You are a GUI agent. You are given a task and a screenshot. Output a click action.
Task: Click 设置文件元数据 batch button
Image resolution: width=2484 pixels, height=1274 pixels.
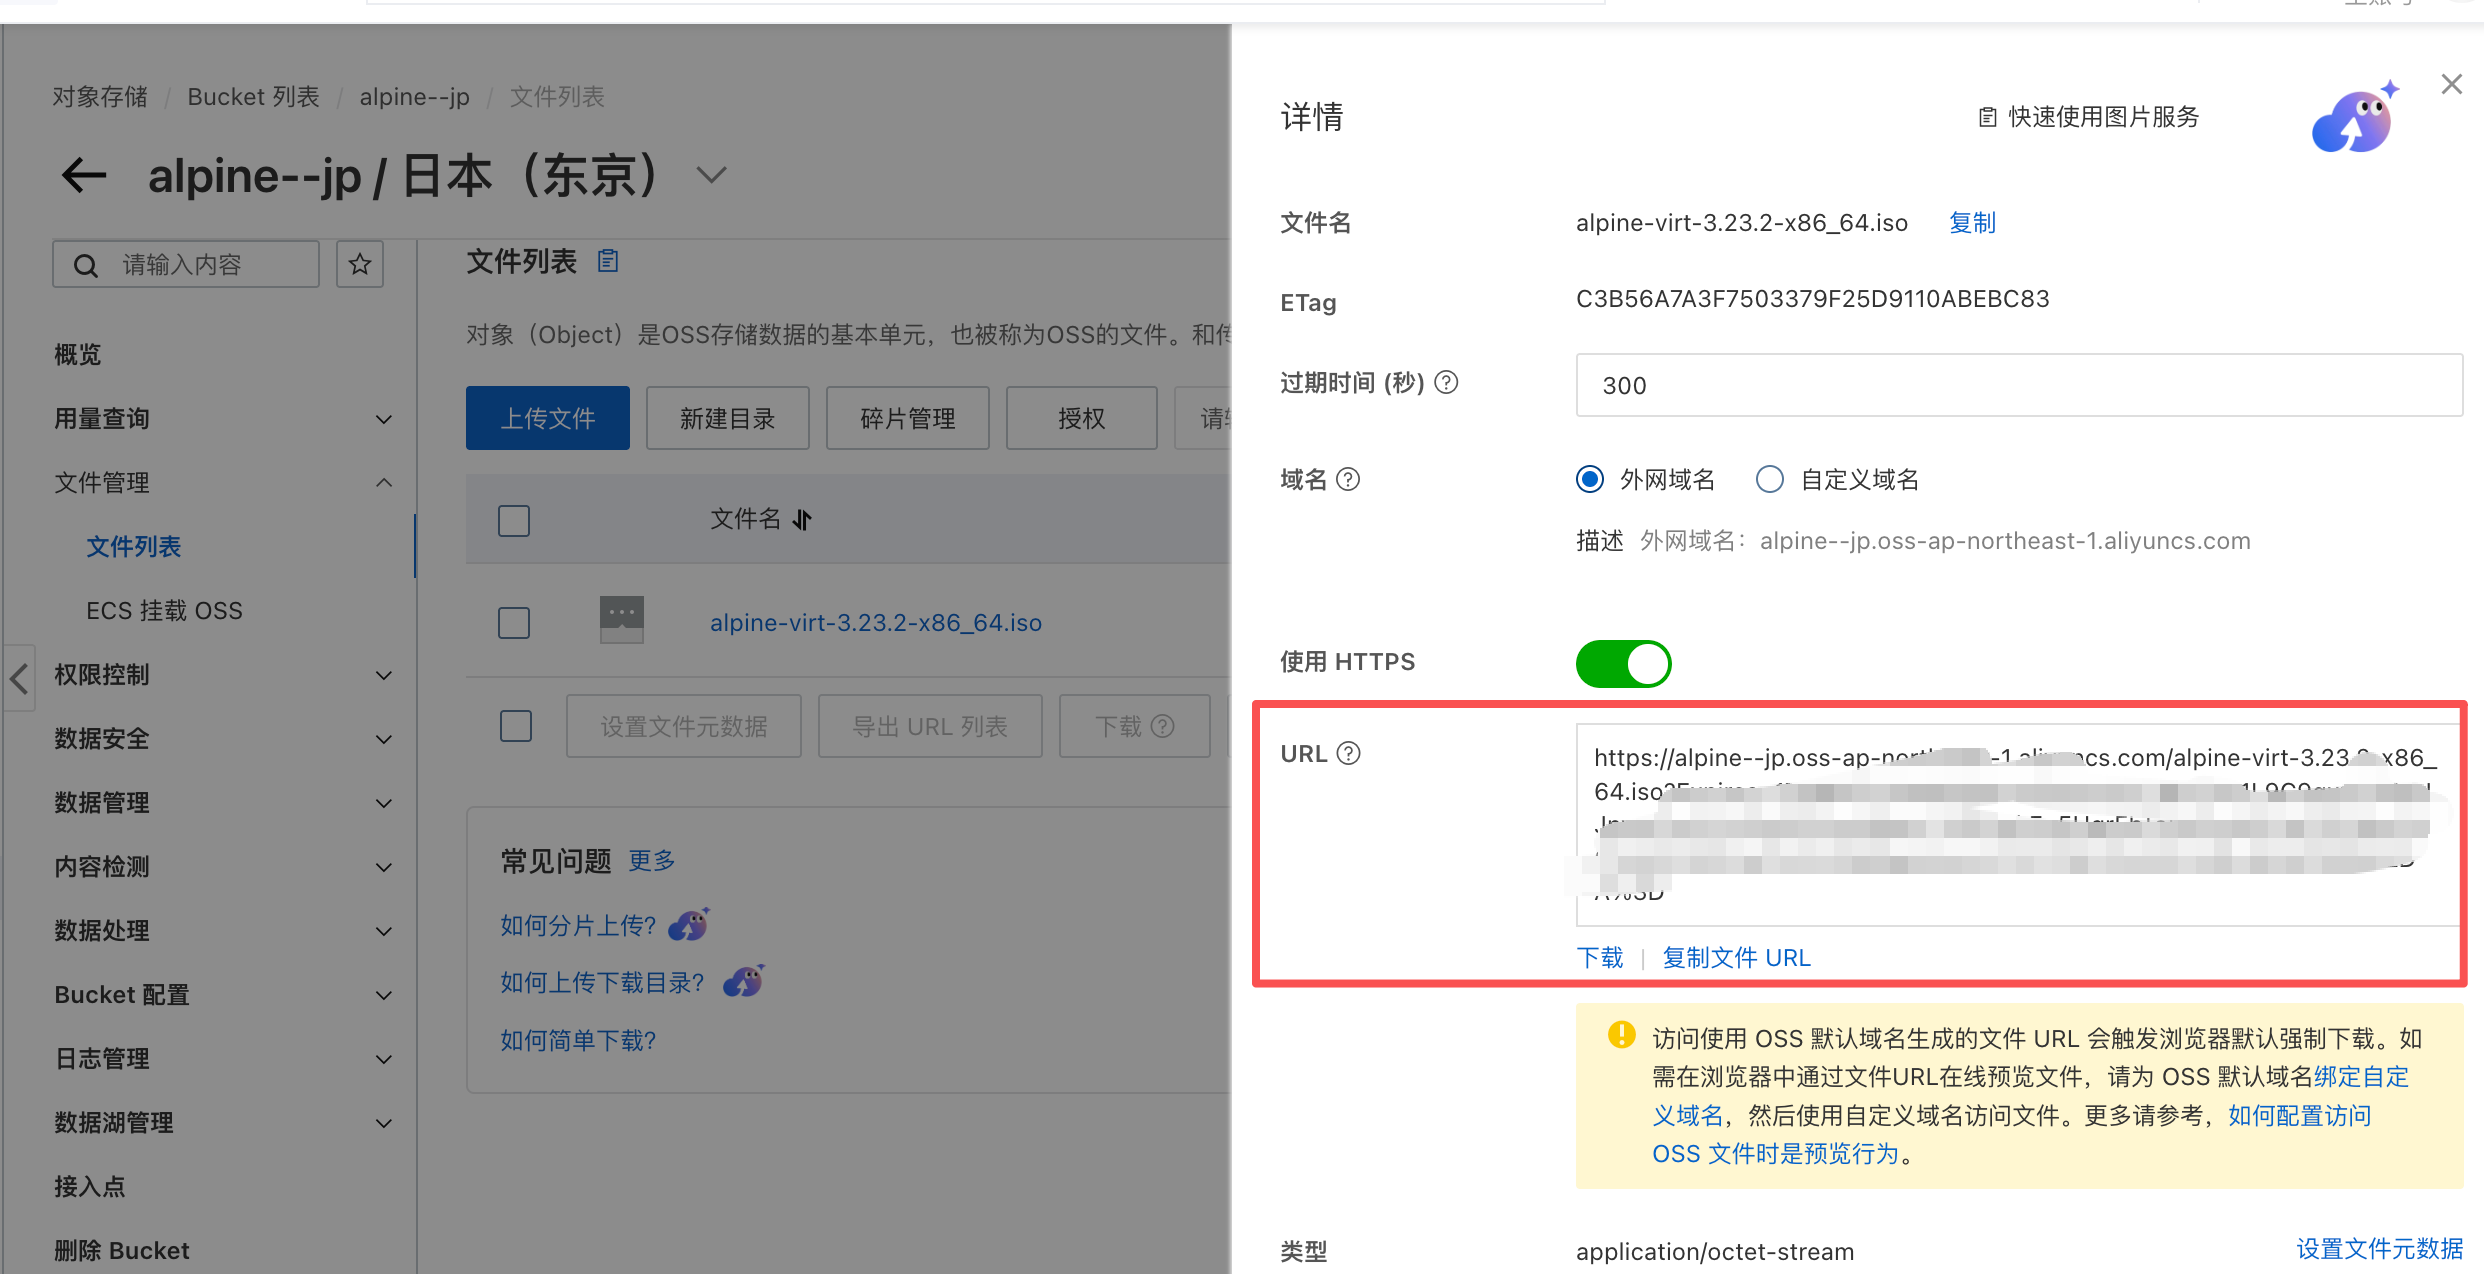(684, 726)
